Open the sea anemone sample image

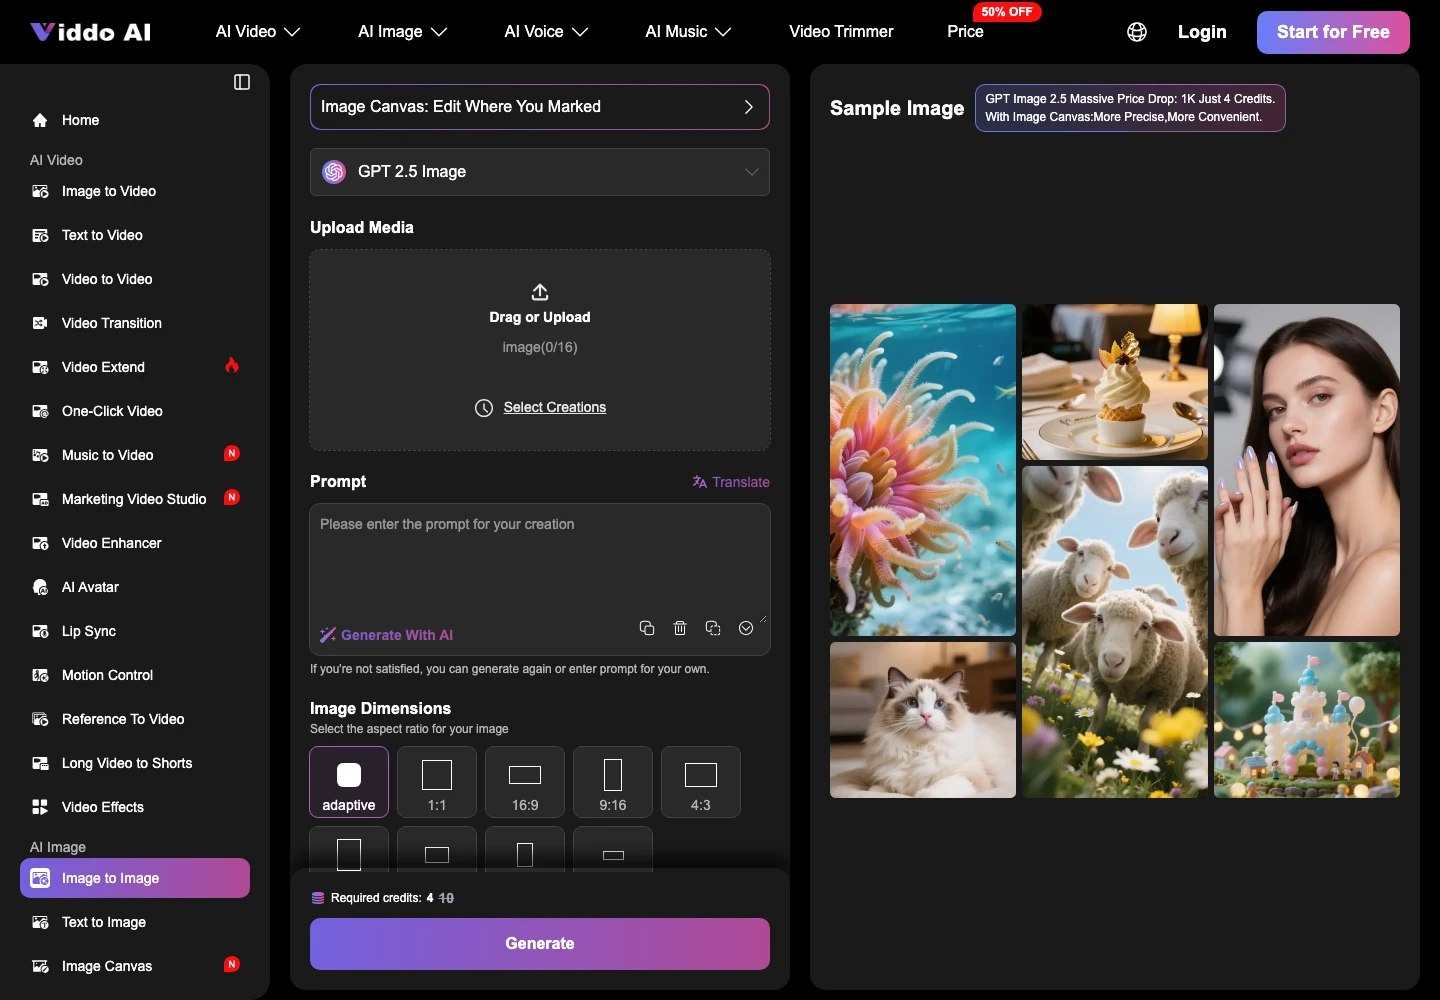click(923, 470)
